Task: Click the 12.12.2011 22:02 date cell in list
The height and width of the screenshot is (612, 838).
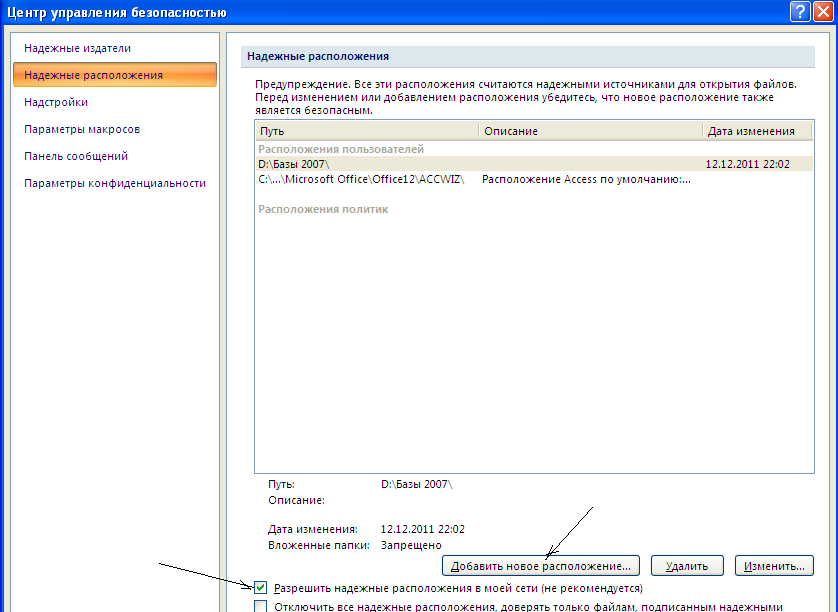Action: pos(748,164)
